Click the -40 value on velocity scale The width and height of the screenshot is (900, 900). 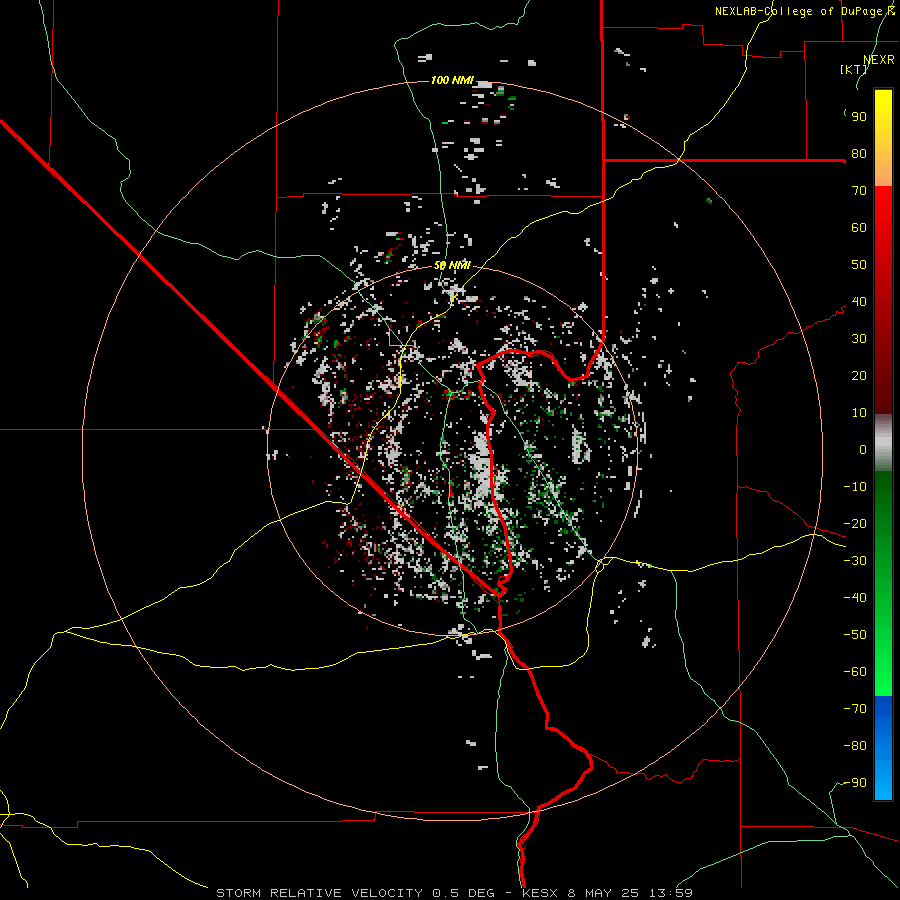[x=855, y=598]
